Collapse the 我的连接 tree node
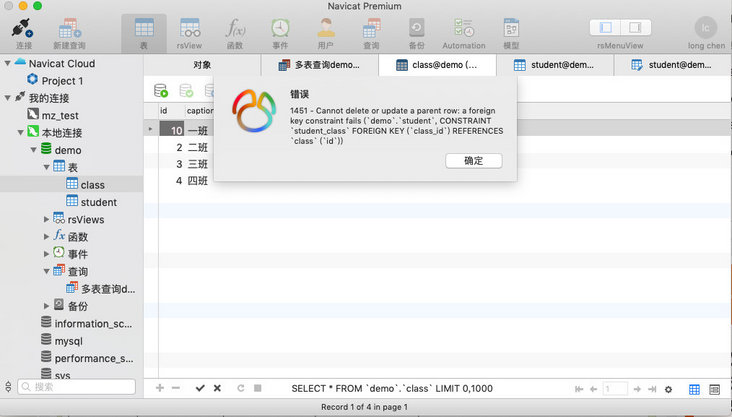The height and width of the screenshot is (417, 732). 8,98
